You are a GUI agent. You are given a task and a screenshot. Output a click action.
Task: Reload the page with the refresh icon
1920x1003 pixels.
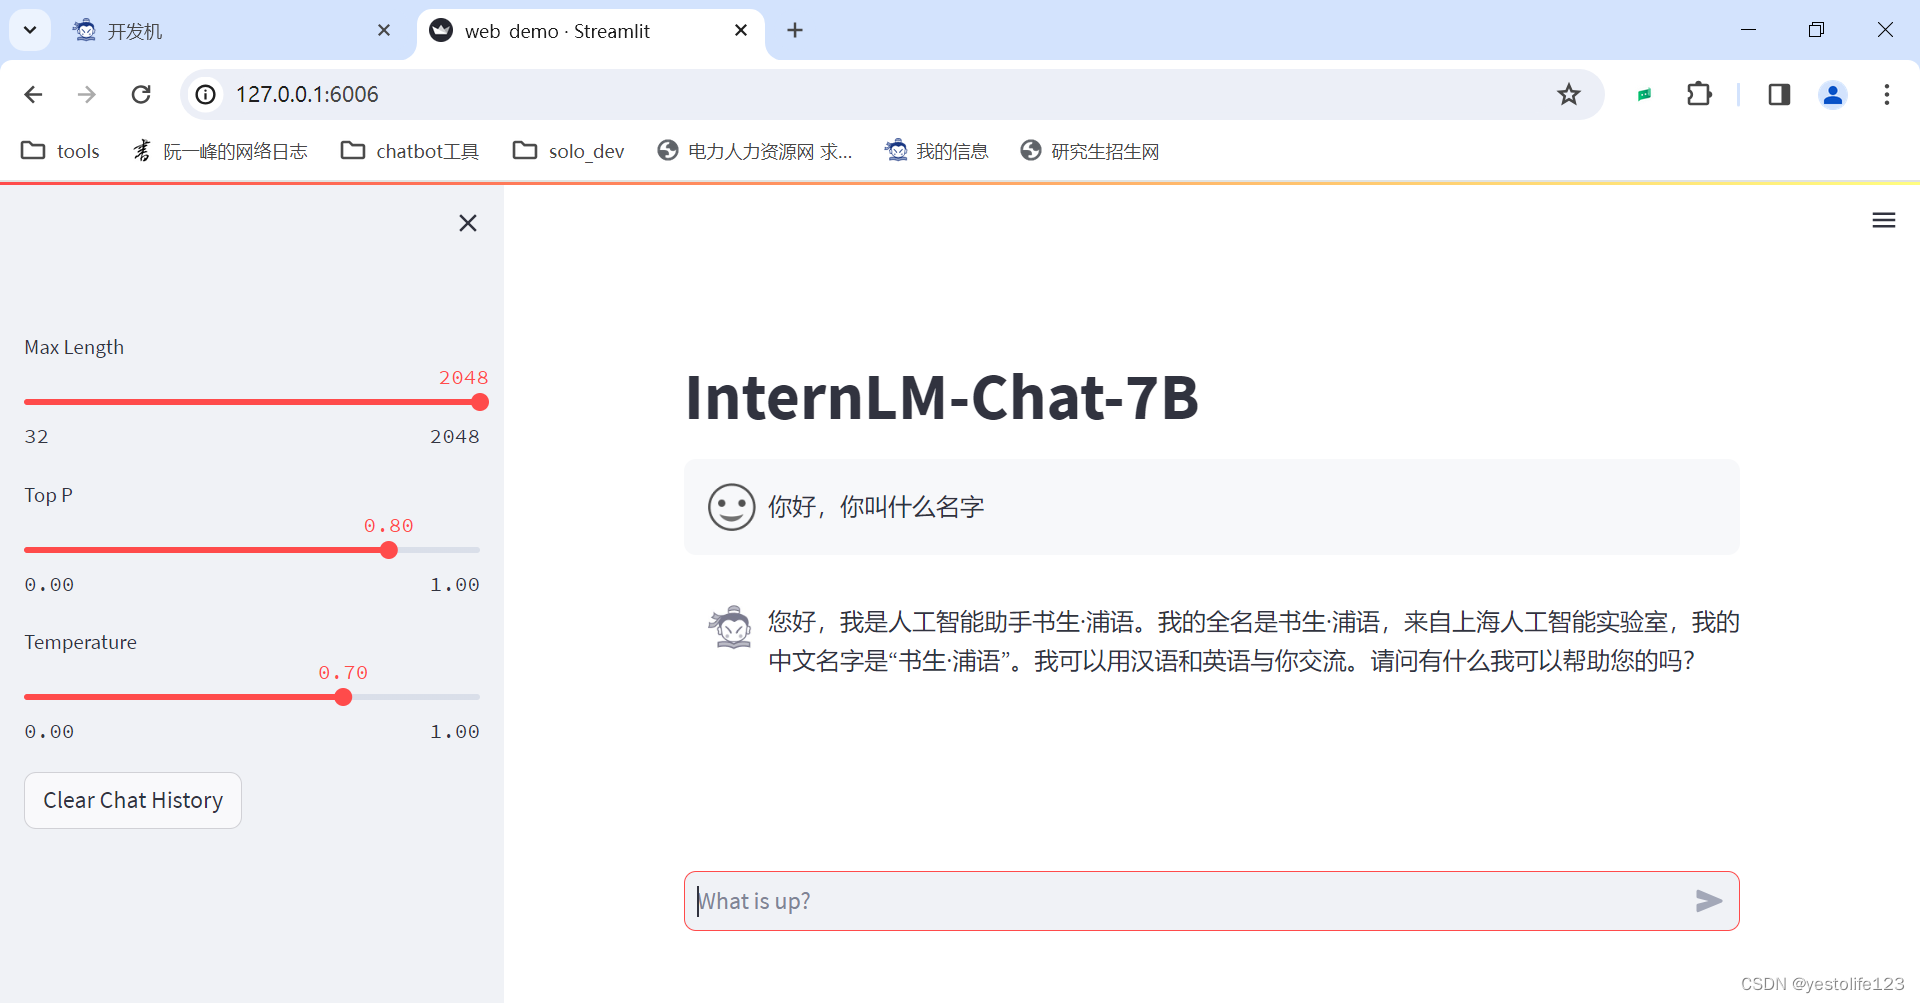click(x=141, y=94)
